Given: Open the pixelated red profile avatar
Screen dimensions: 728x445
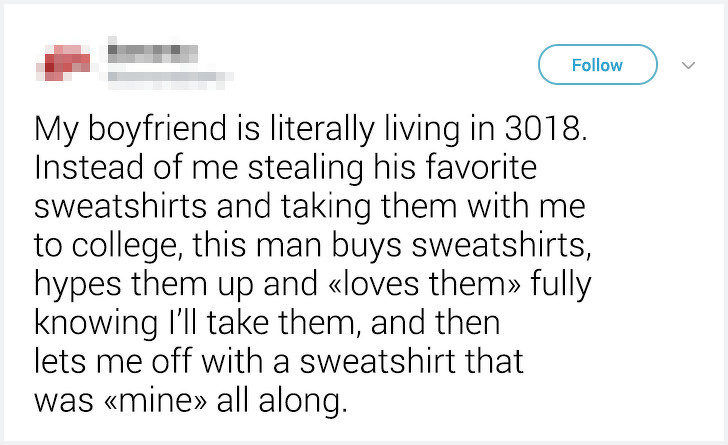Looking at the screenshot, I should coord(64,63).
